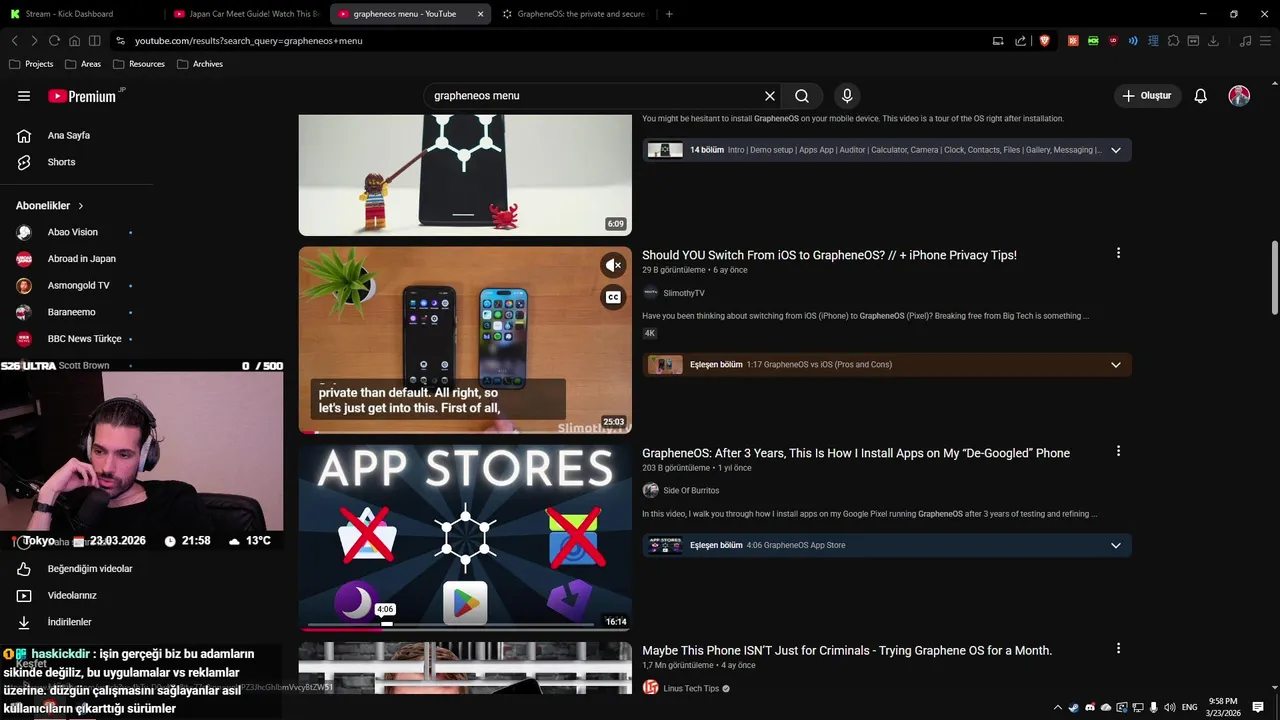Open Brave Shields lion icon
Image resolution: width=1280 pixels, height=720 pixels.
click(1045, 41)
